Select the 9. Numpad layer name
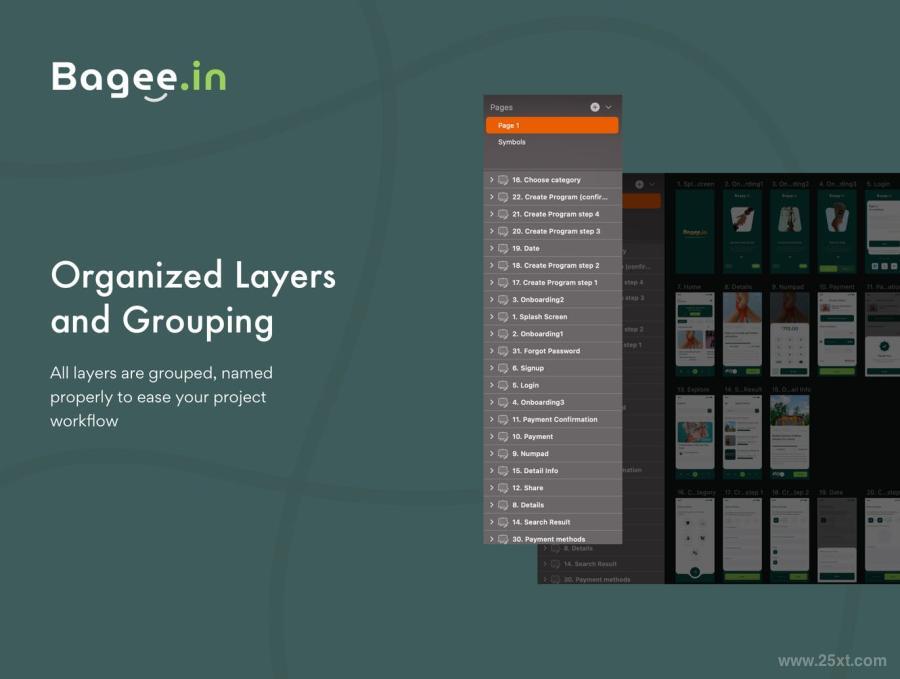The image size is (900, 679). [530, 453]
